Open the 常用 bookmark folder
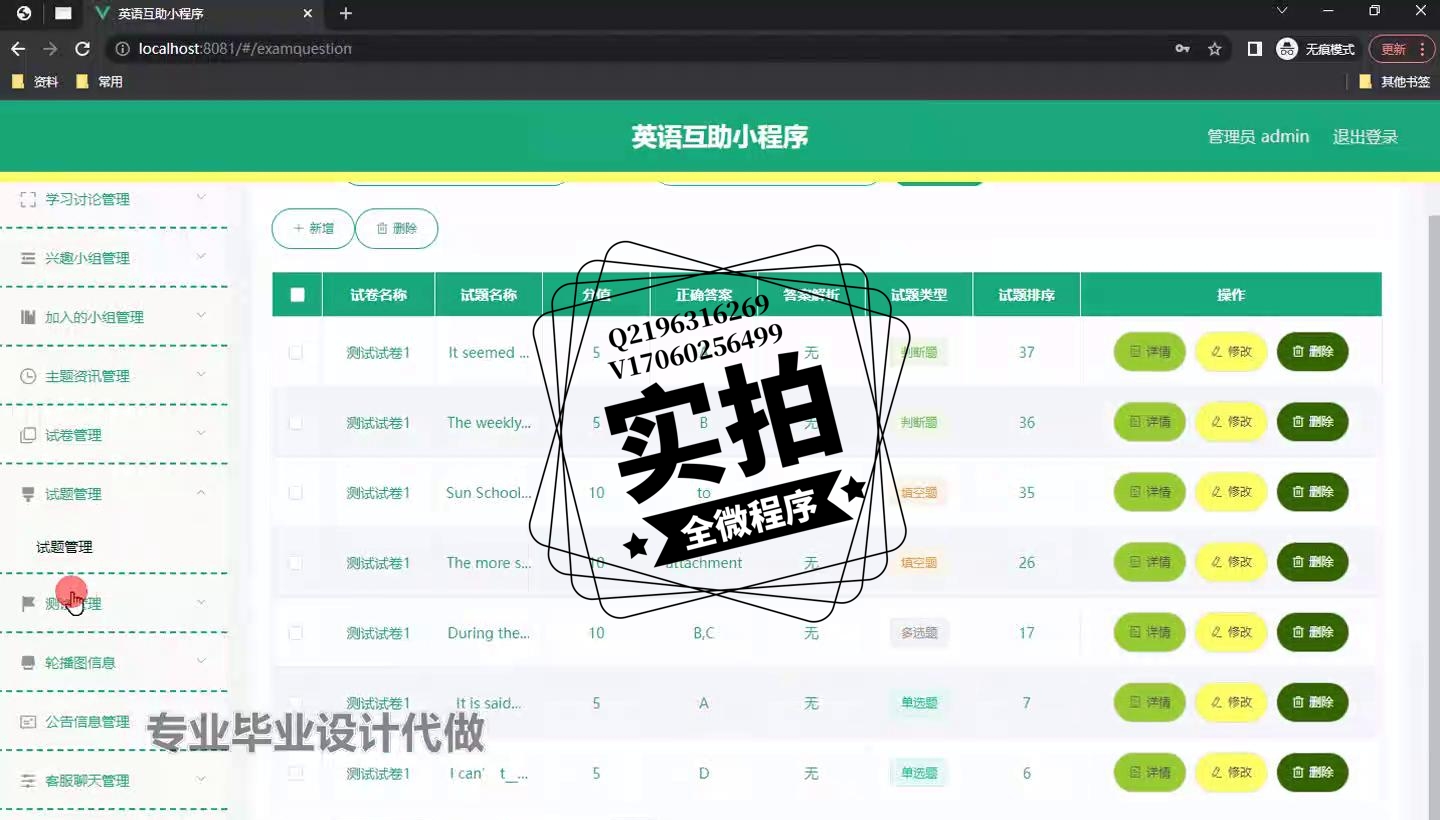The image size is (1440, 820). [x=99, y=82]
